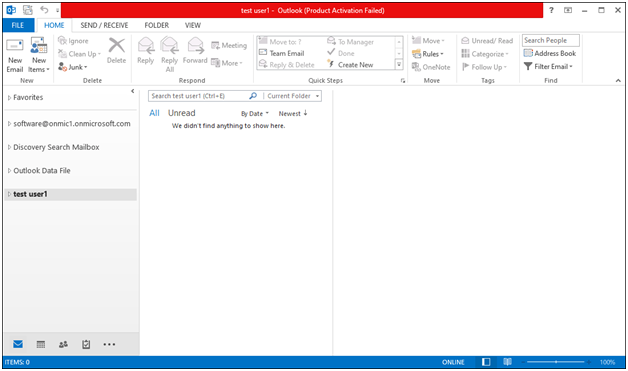This screenshot has height=371, width=628.
Task: Switch to Reading view in status bar
Action: (x=507, y=362)
